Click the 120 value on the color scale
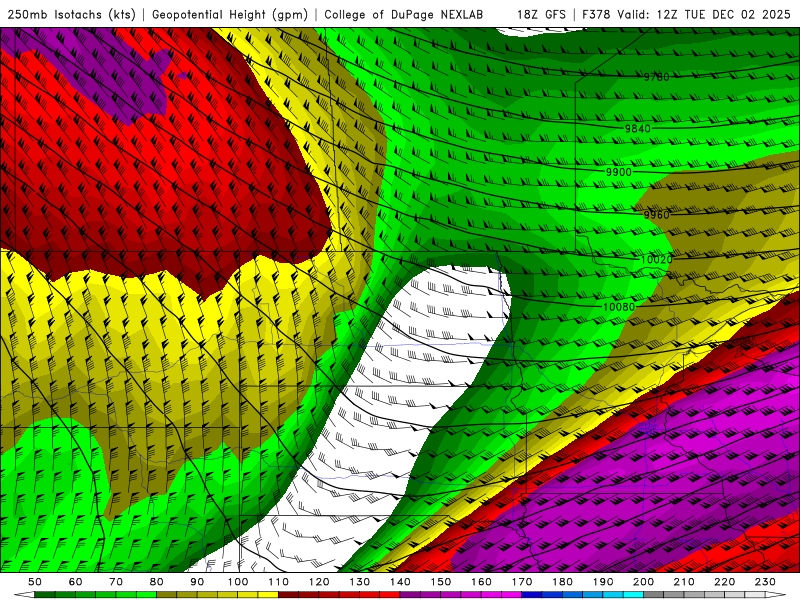Screen dimensions: 800x600 tap(319, 582)
